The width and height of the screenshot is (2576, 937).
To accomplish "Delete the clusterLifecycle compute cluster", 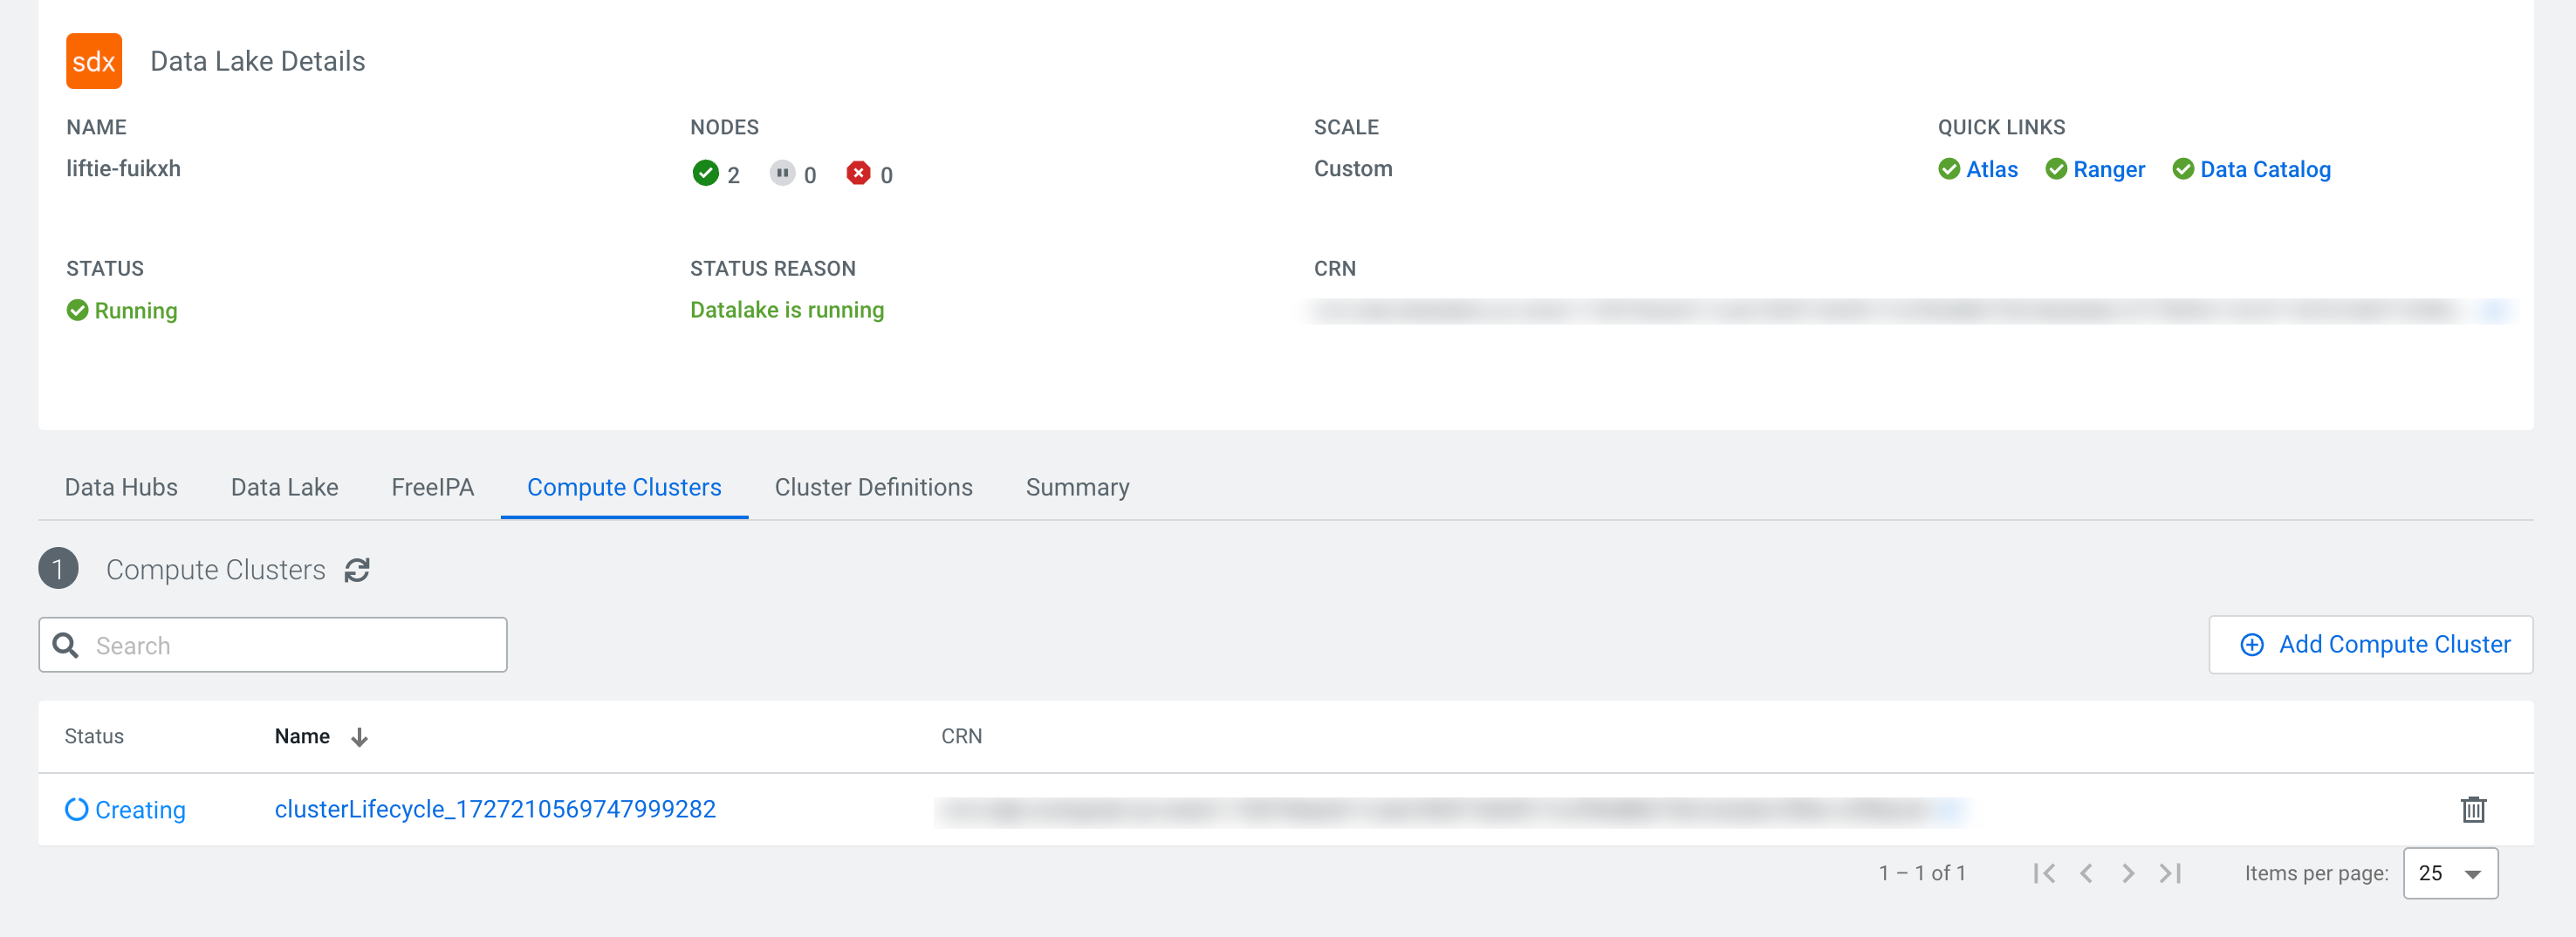I will 2472,809.
